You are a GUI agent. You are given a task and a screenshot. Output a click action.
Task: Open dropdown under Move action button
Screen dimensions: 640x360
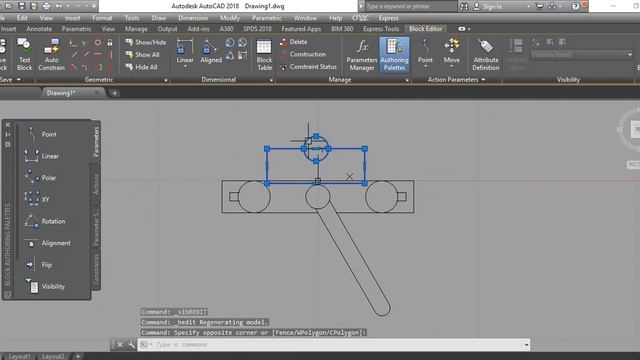(x=451, y=67)
